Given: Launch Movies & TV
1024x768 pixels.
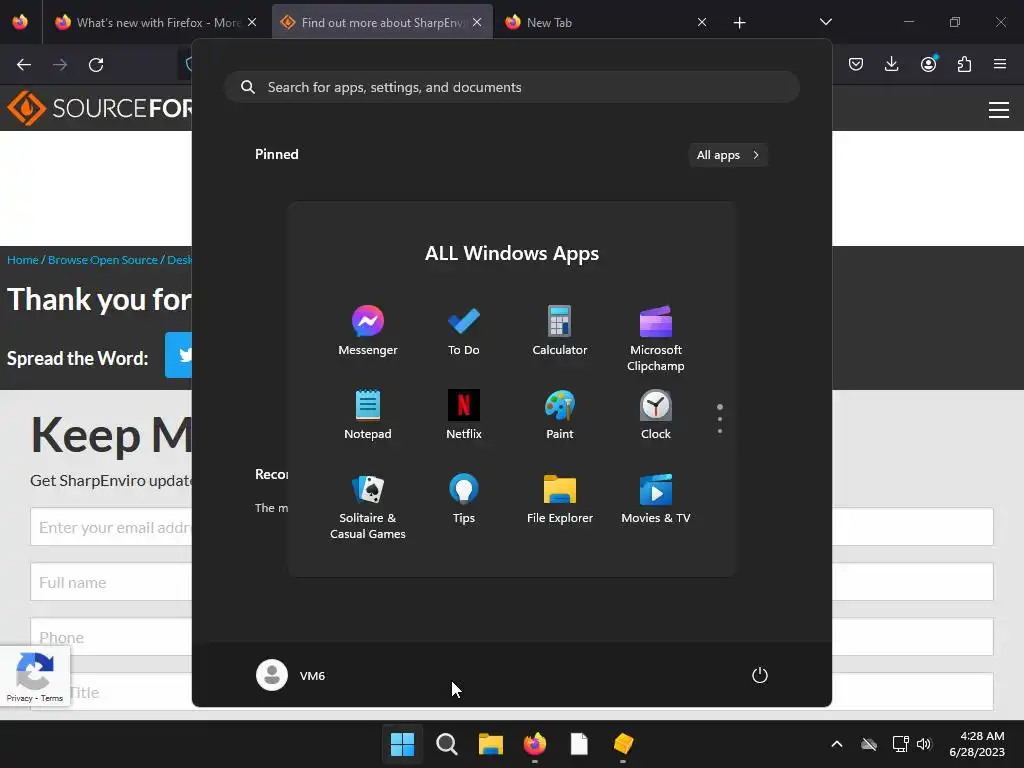Looking at the screenshot, I should [656, 499].
